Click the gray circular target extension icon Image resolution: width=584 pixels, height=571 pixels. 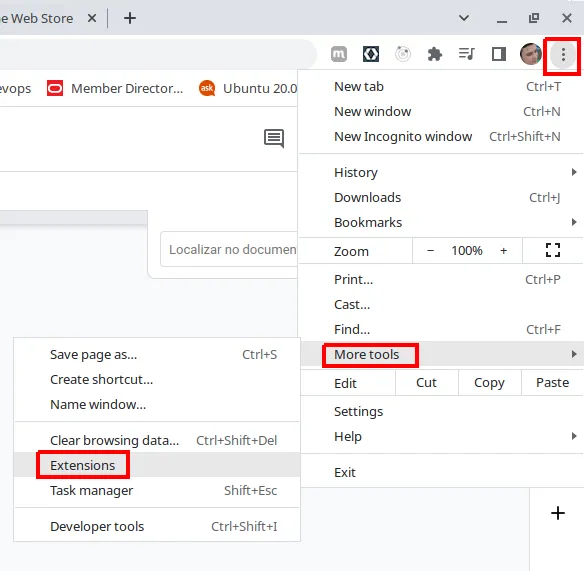(x=403, y=54)
